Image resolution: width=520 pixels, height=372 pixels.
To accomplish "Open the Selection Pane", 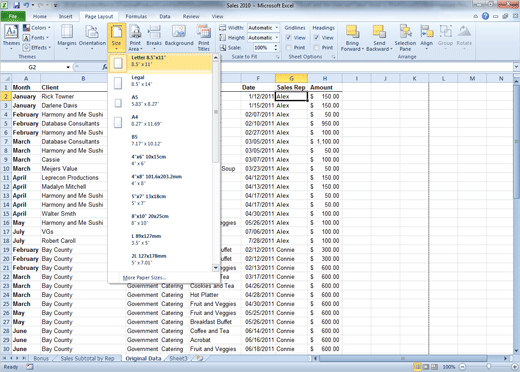I will pyautogui.click(x=405, y=37).
